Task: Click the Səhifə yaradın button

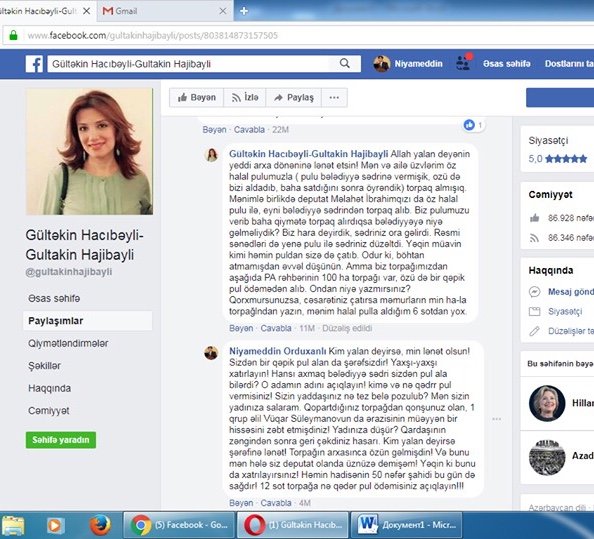Action: tap(61, 440)
